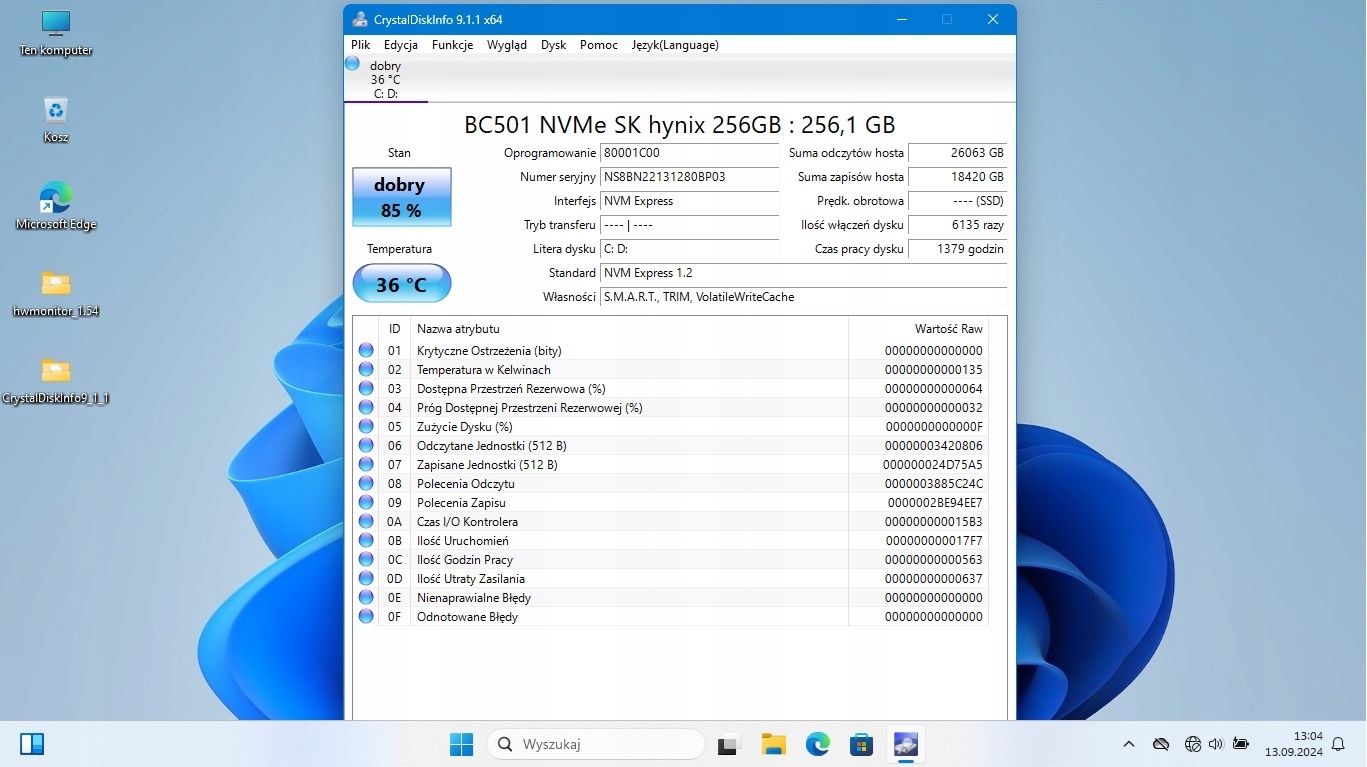Image resolution: width=1367 pixels, height=767 pixels.
Task: Open the CrystalDiskInfo9_1_1 desktop folder
Action: click(x=56, y=379)
